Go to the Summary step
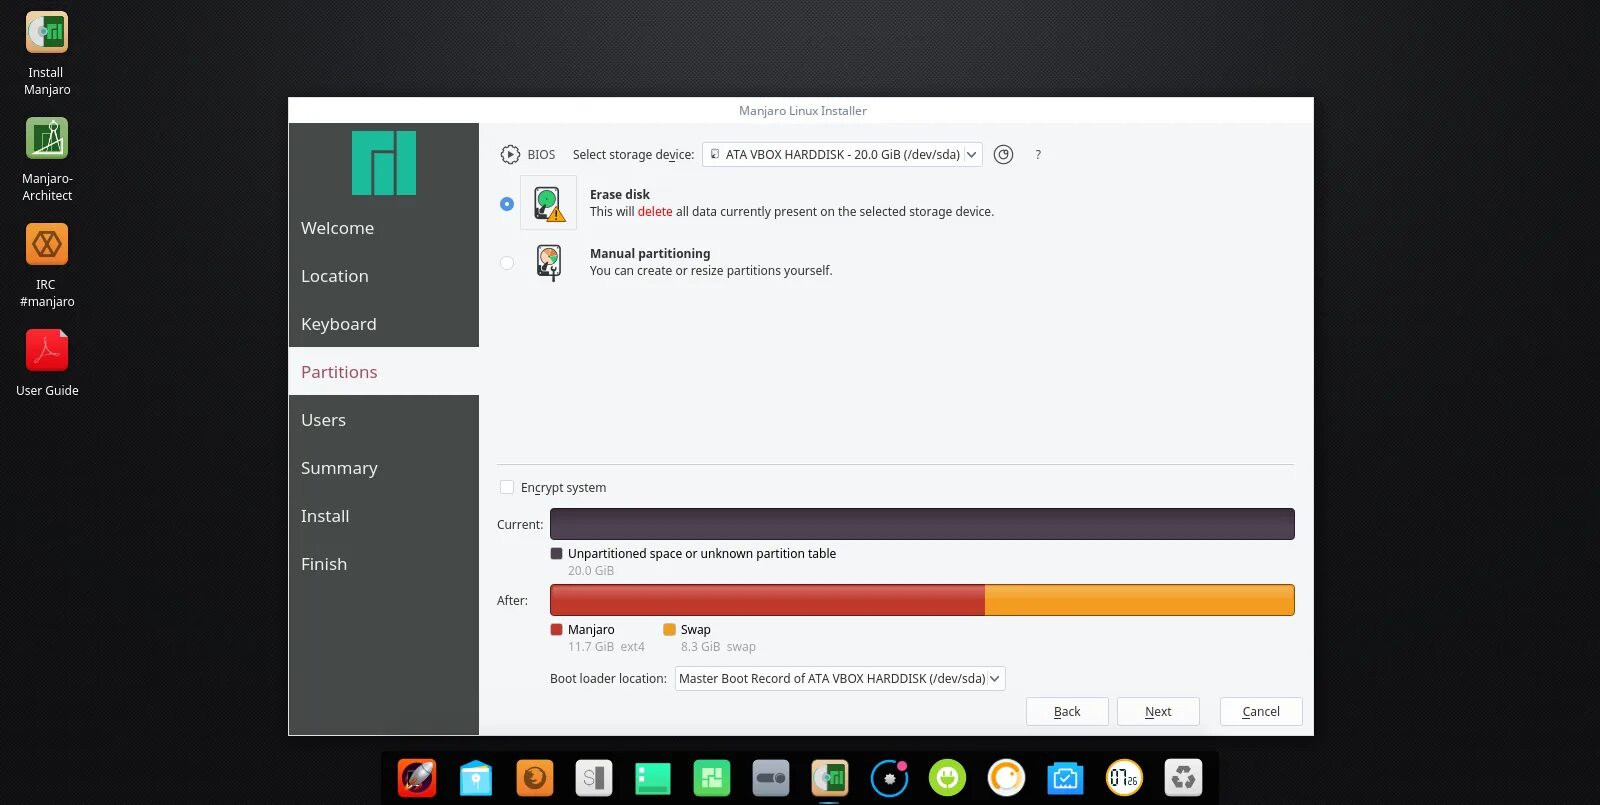 (384, 468)
